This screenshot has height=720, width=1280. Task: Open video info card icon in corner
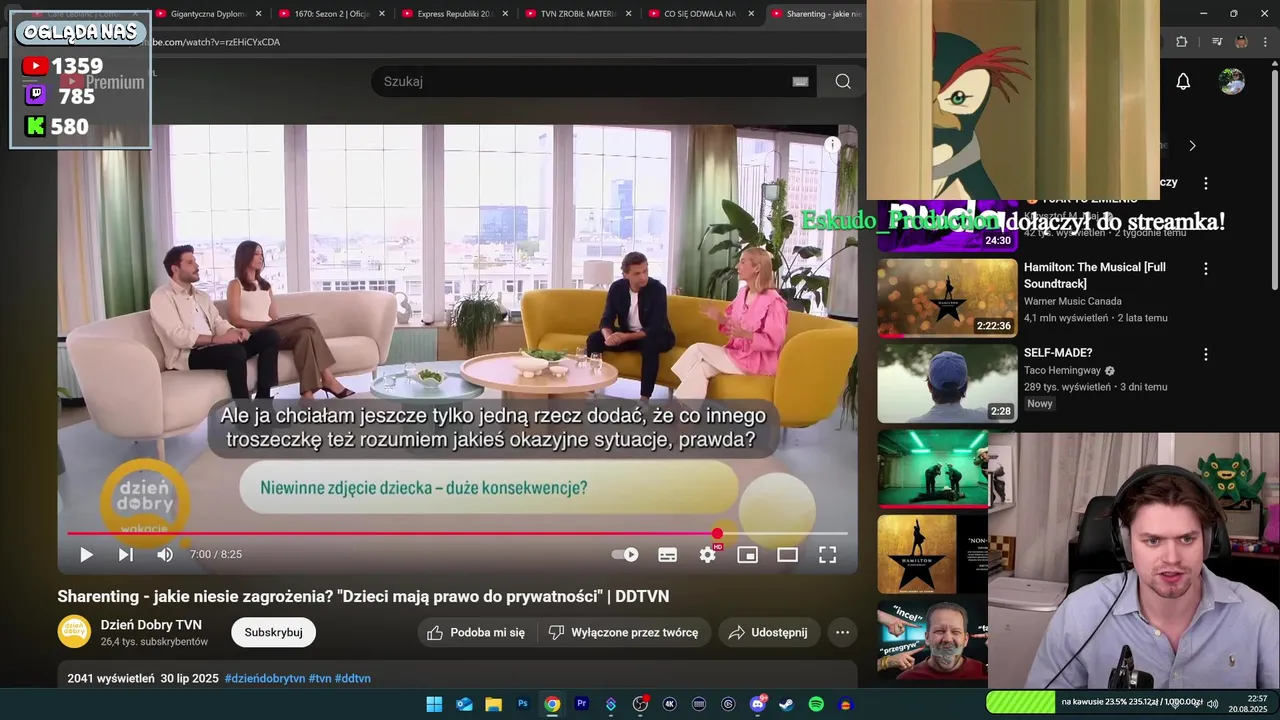[x=832, y=144]
